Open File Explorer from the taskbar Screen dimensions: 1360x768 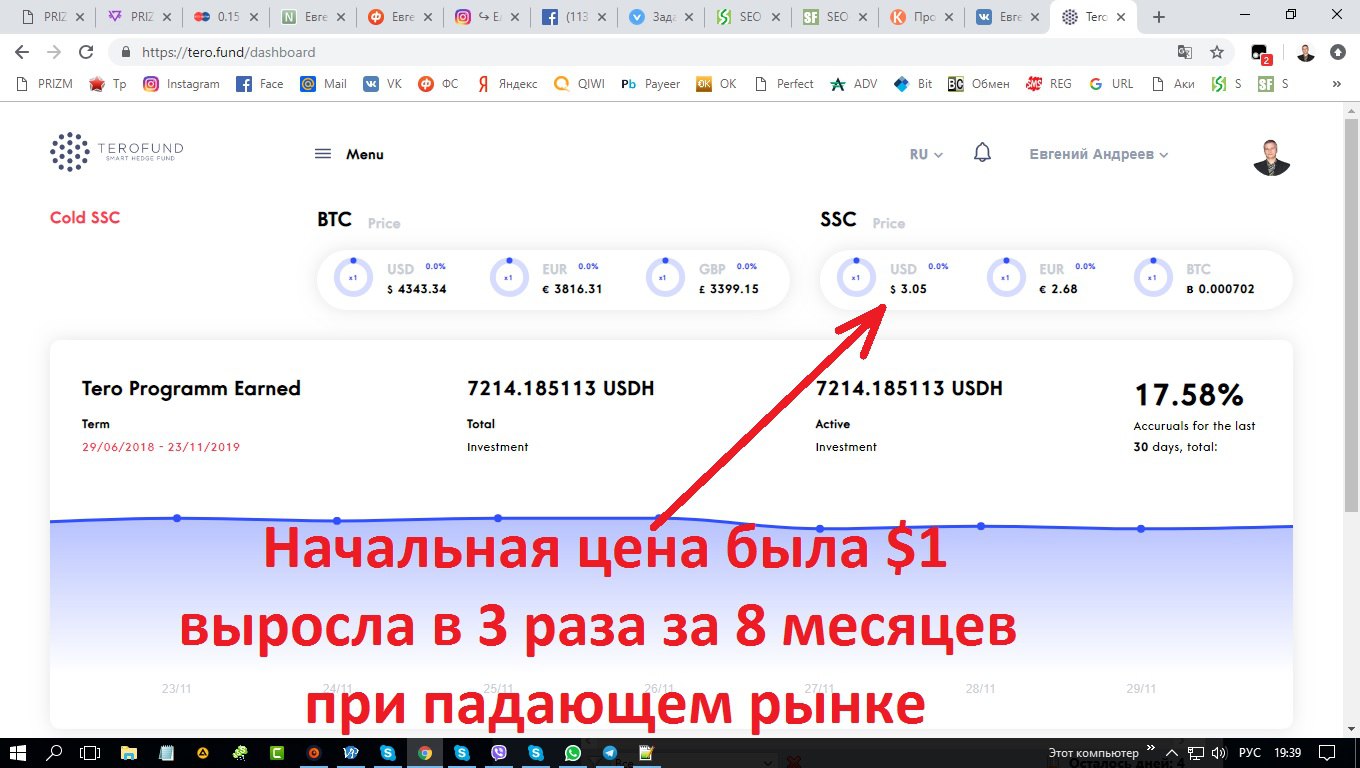129,753
